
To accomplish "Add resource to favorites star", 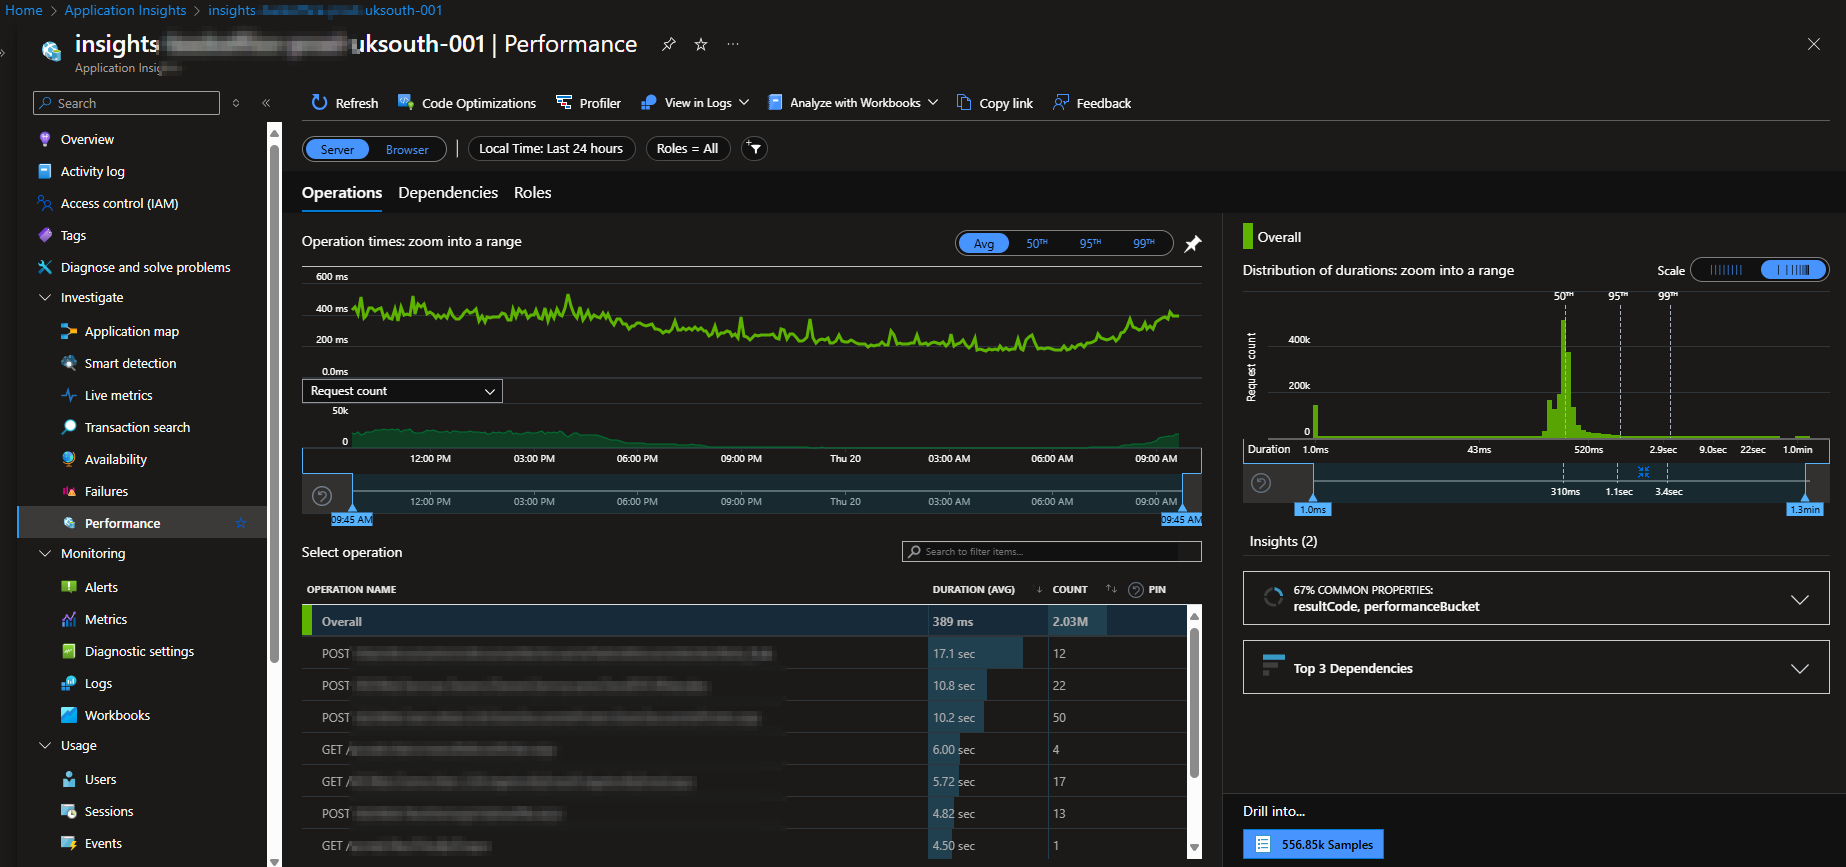I will pyautogui.click(x=701, y=44).
